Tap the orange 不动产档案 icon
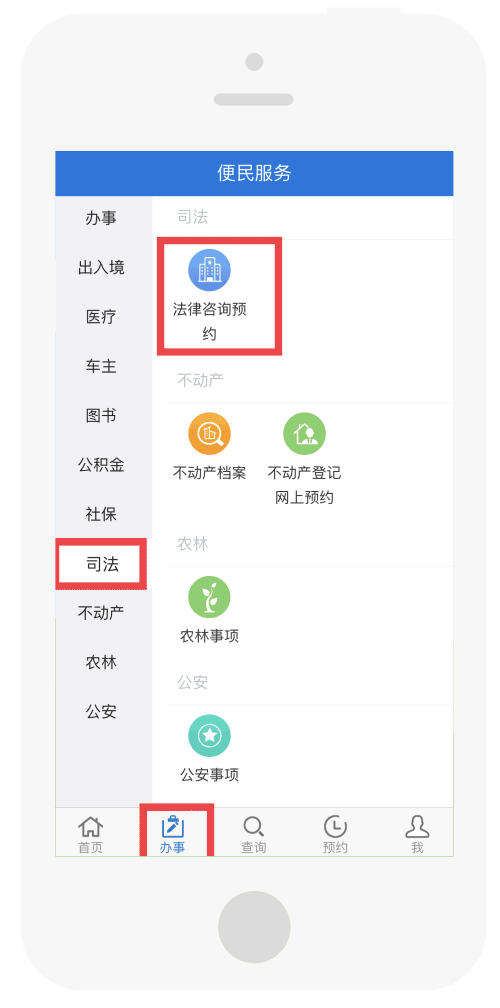Viewport: 500px width, 1008px height. coord(209,434)
